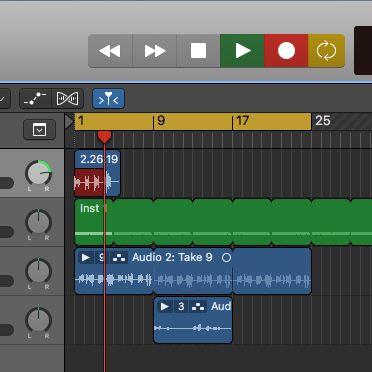This screenshot has height=372, width=372.
Task: Open the track header dropdown menu button
Action: [x=39, y=130]
